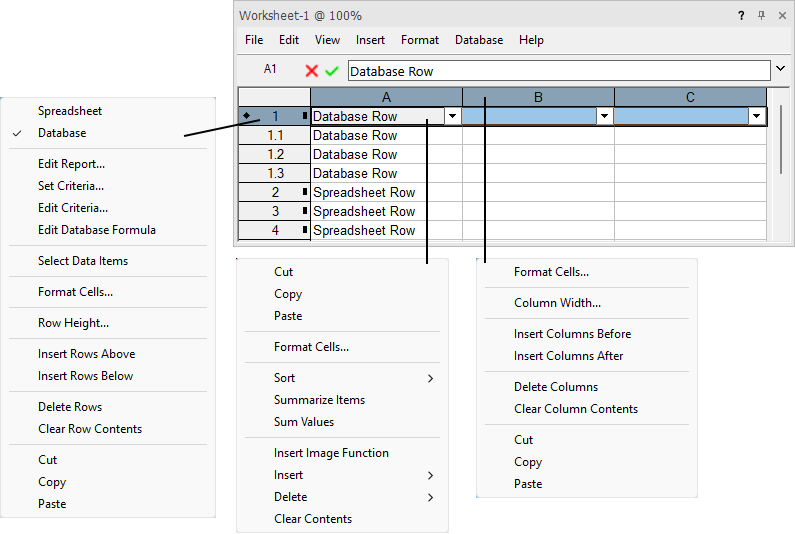
Task: Open the worksheet help question mark
Action: point(741,16)
